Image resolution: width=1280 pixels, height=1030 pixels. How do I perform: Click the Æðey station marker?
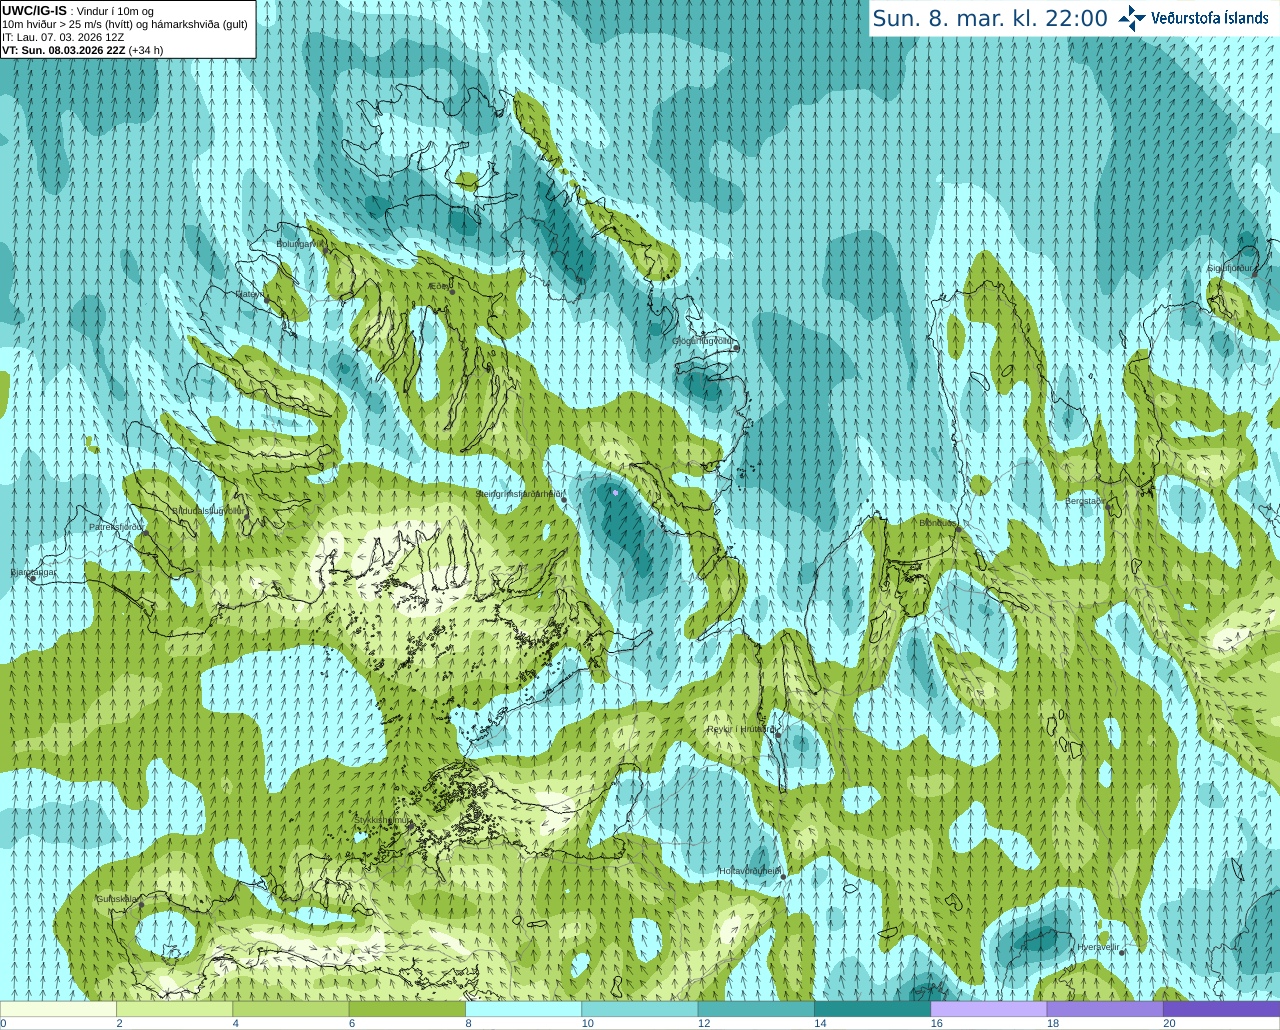452,292
